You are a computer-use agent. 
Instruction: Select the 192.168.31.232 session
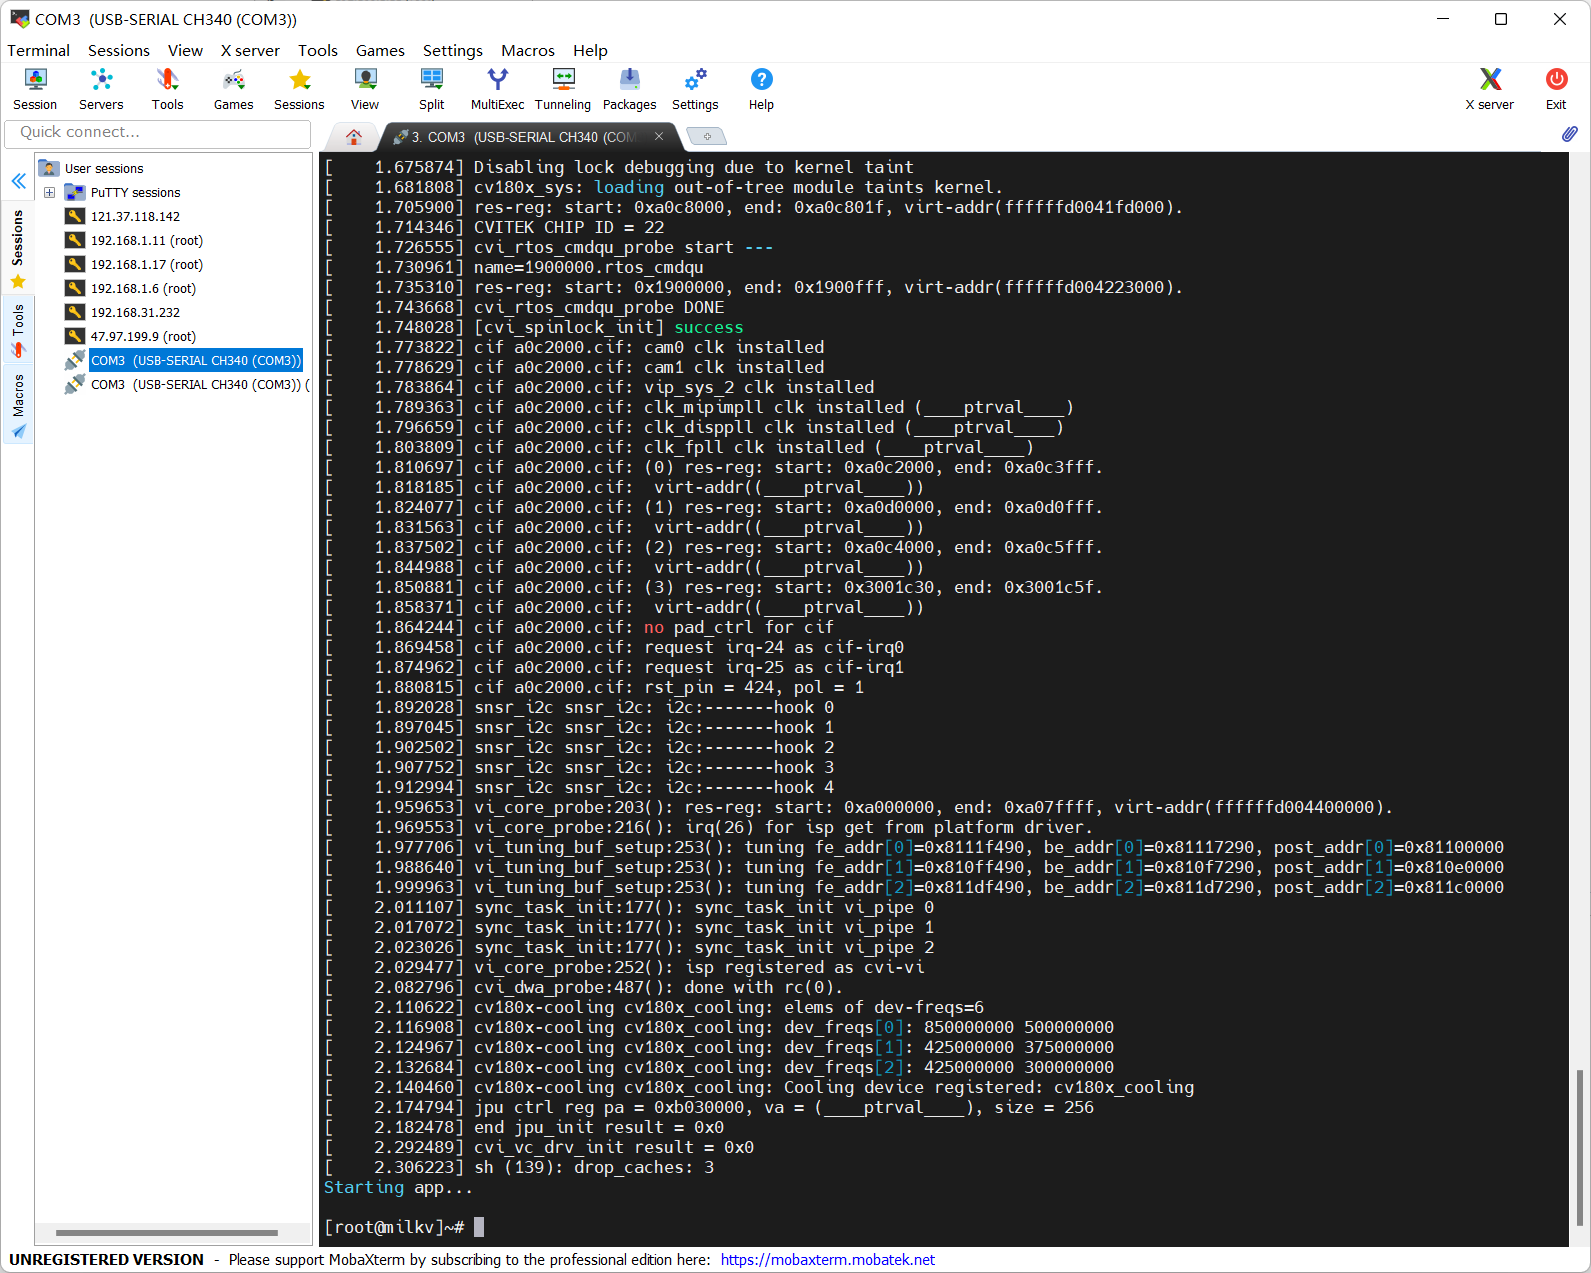coord(135,312)
